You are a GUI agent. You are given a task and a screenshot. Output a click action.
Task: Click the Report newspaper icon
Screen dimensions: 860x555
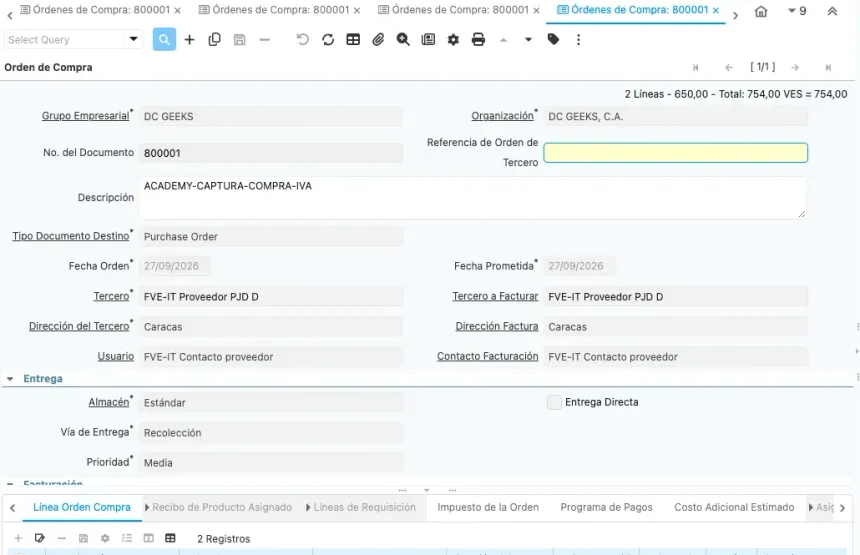click(428, 39)
